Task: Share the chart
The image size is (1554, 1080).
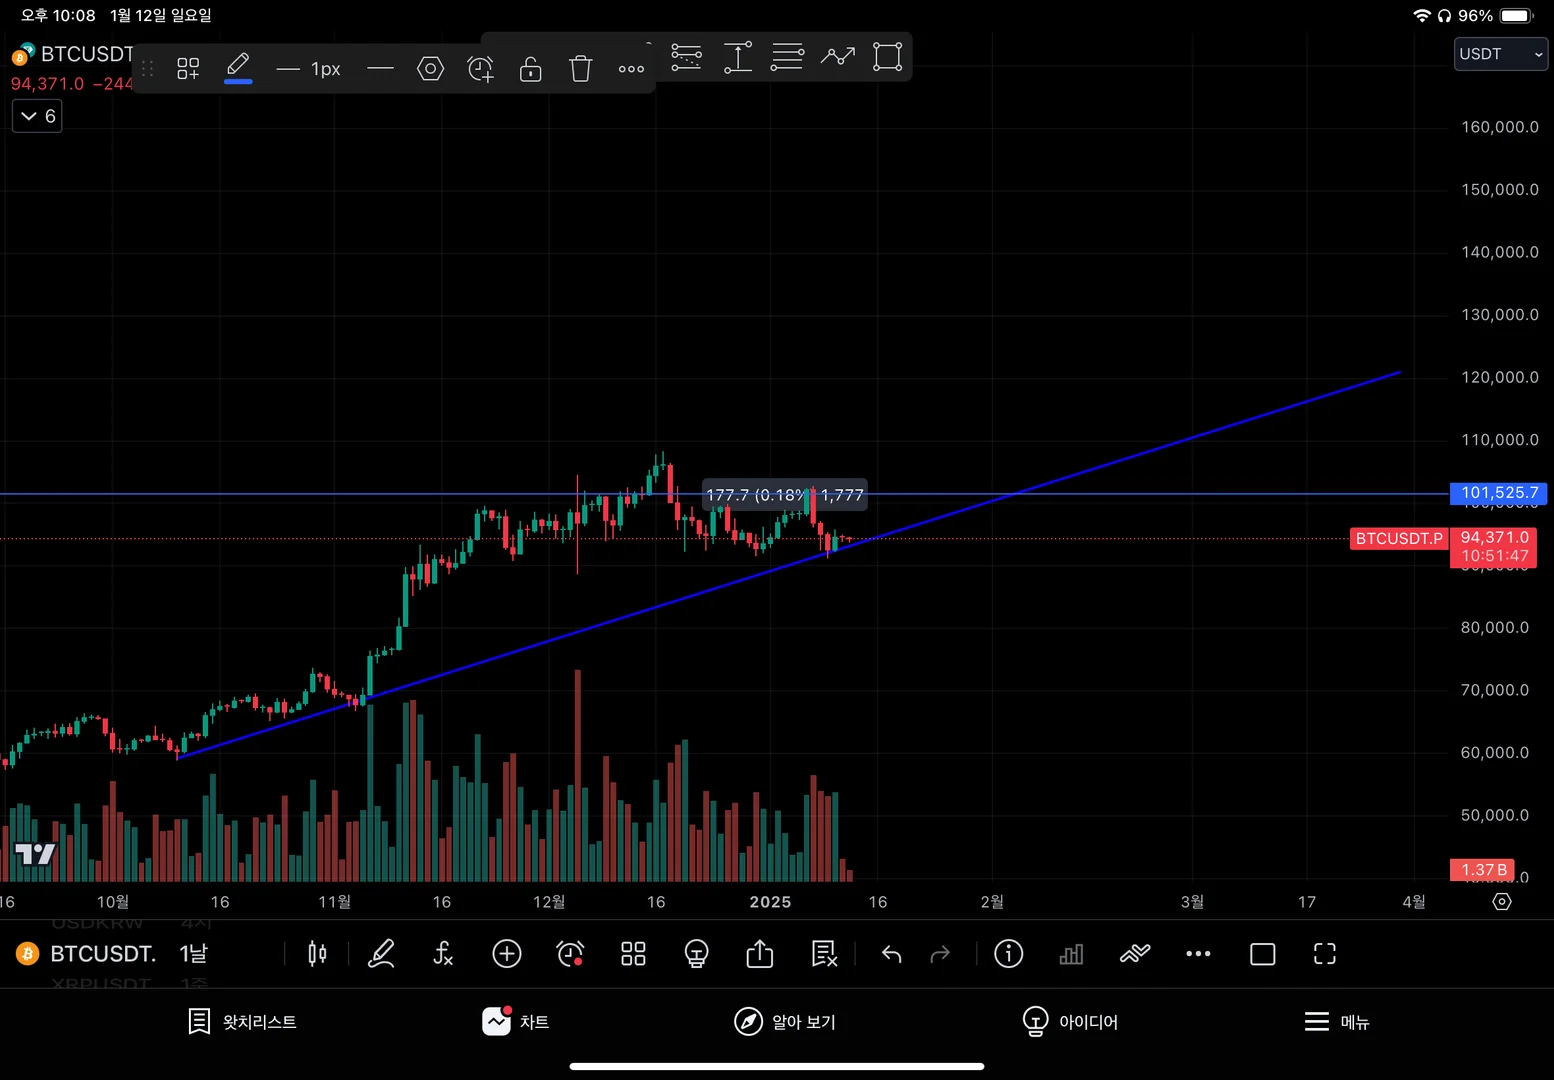Action: [760, 954]
